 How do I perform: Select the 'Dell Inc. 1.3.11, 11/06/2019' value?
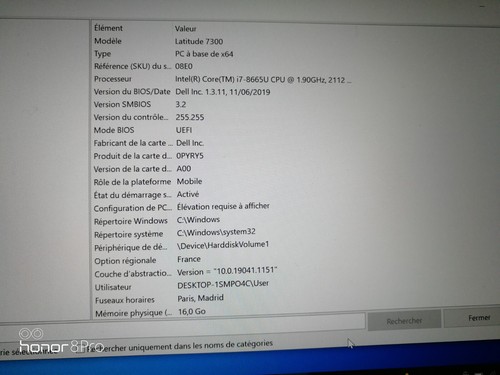pos(223,92)
